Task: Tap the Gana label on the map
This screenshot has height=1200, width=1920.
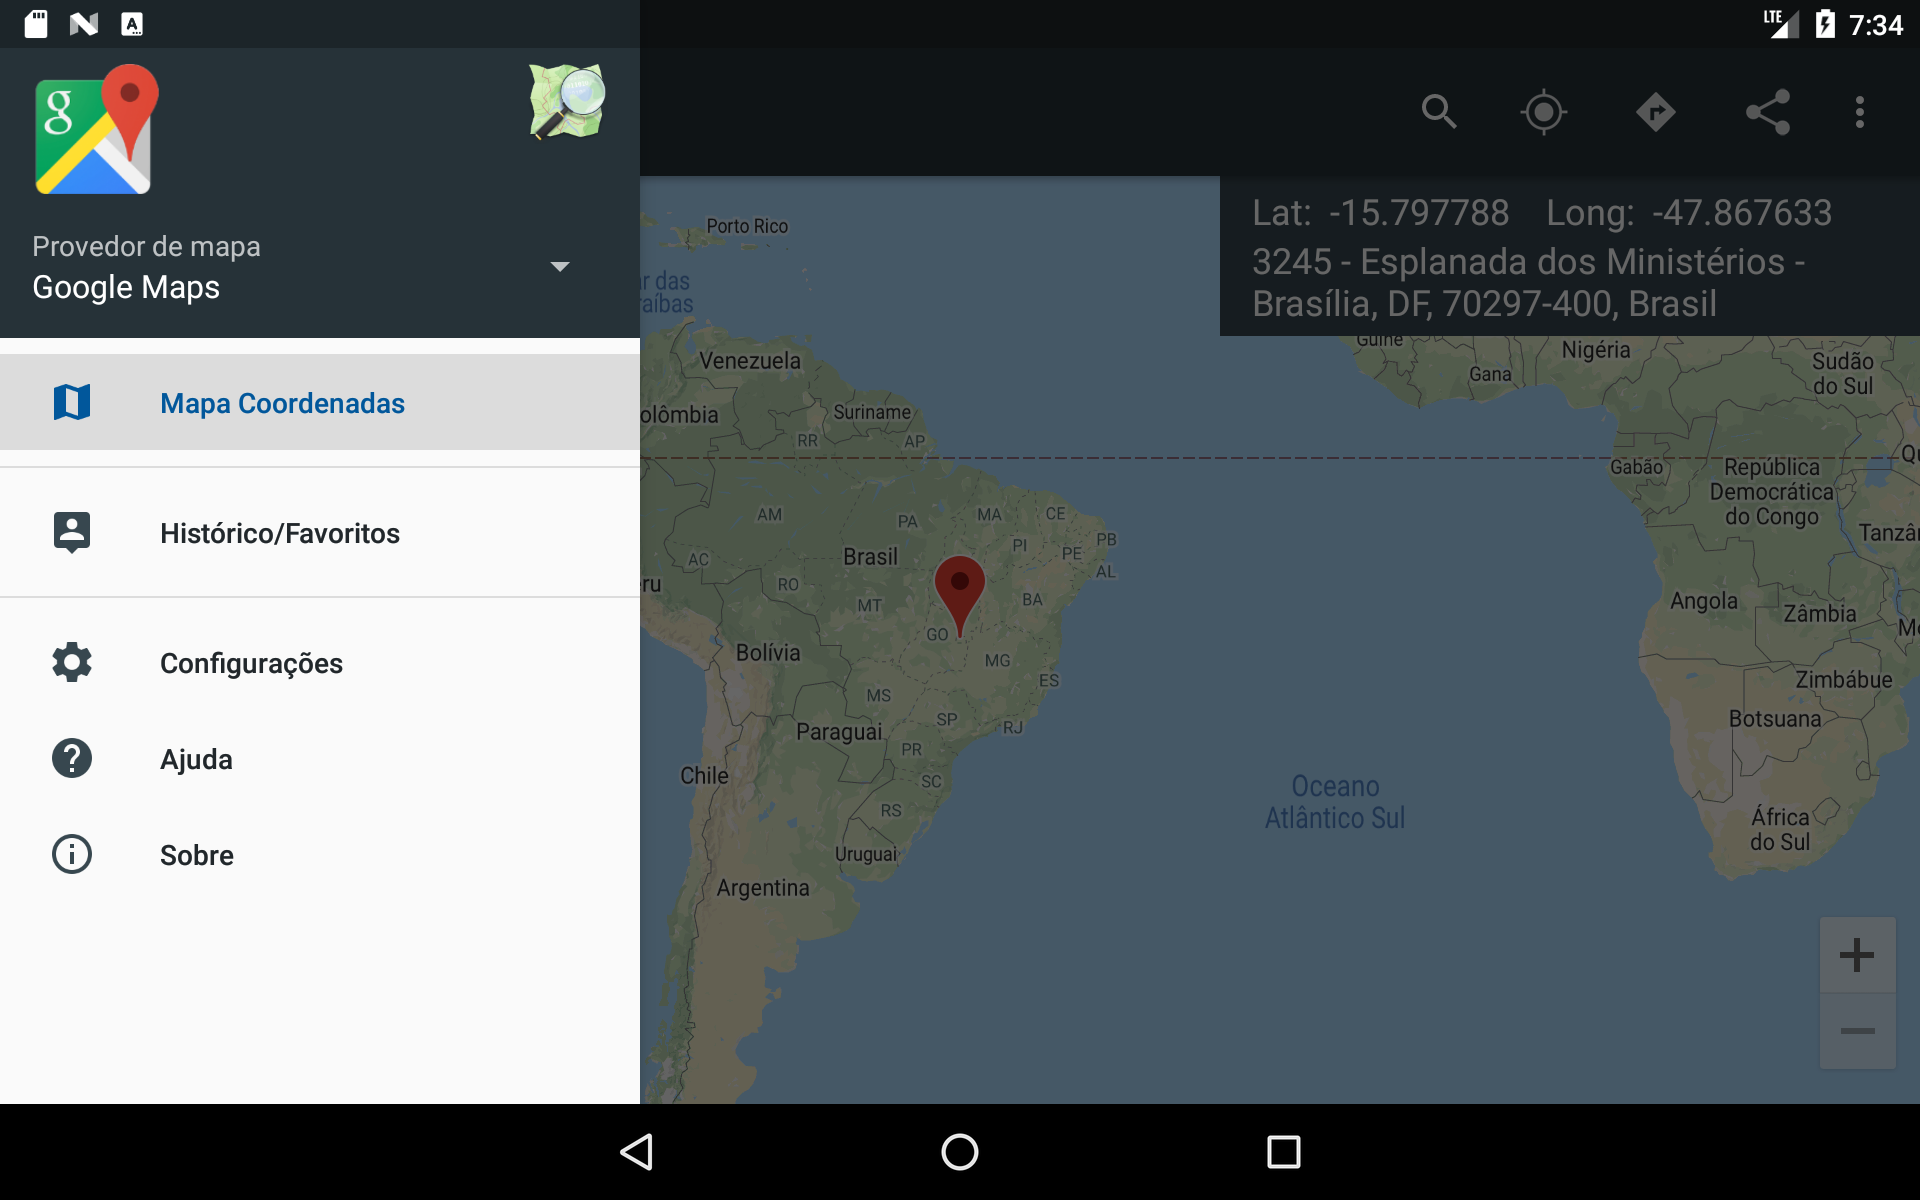Action: [x=1490, y=374]
